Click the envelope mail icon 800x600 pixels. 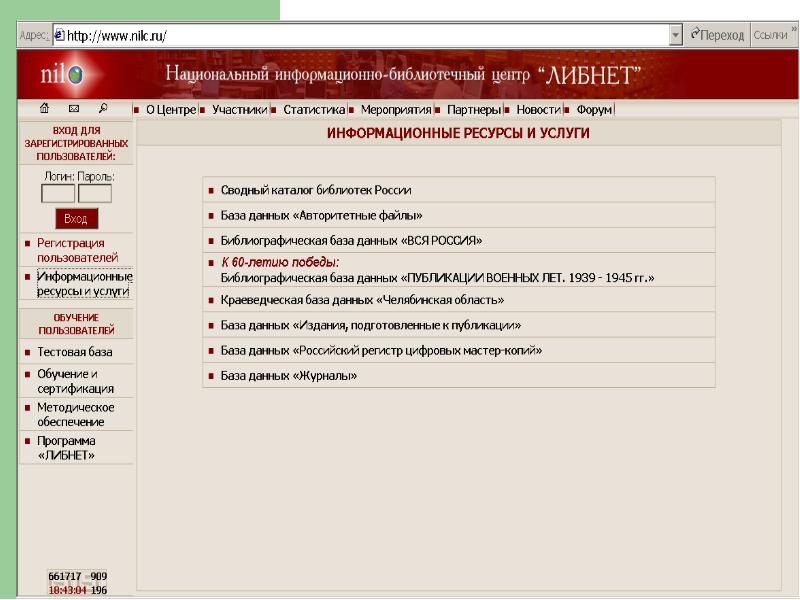pyautogui.click(x=74, y=108)
